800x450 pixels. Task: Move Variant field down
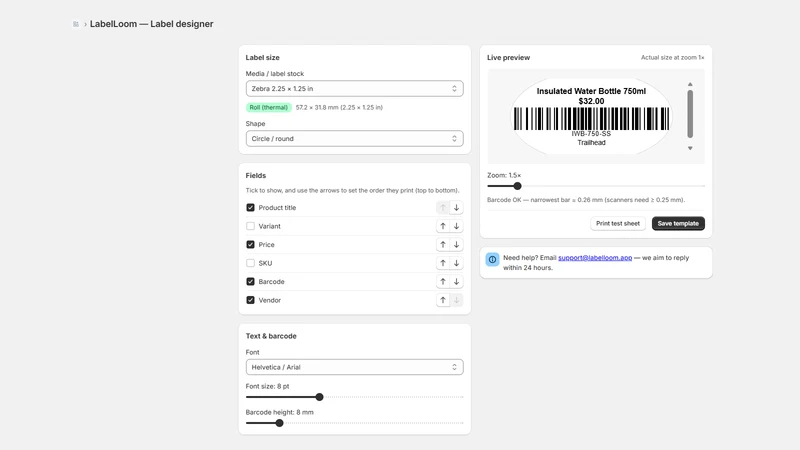(456, 226)
